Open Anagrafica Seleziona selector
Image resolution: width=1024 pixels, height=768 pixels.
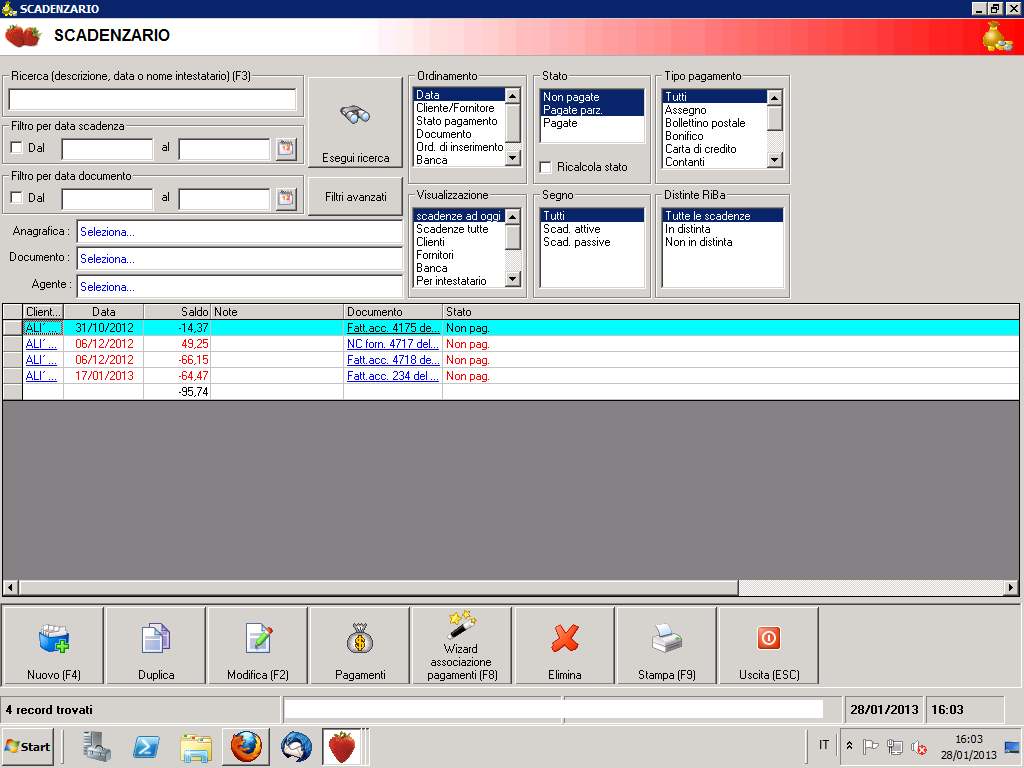pyautogui.click(x=240, y=232)
